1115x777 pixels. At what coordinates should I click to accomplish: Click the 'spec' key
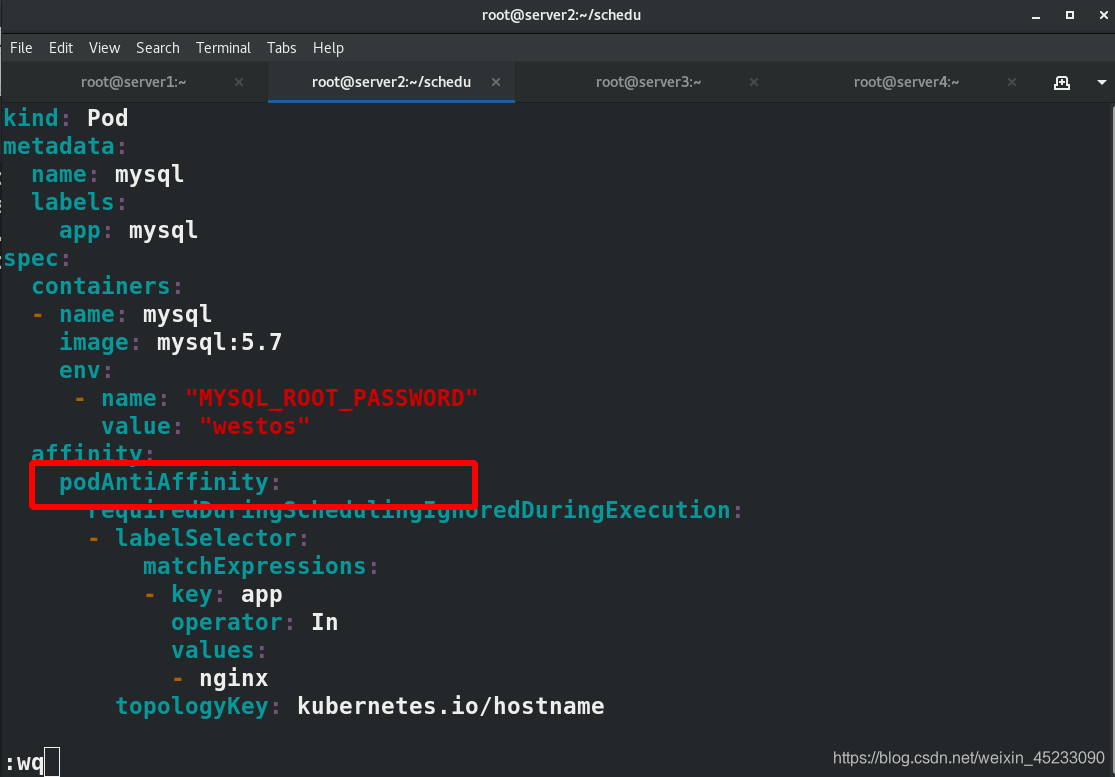pos(31,258)
